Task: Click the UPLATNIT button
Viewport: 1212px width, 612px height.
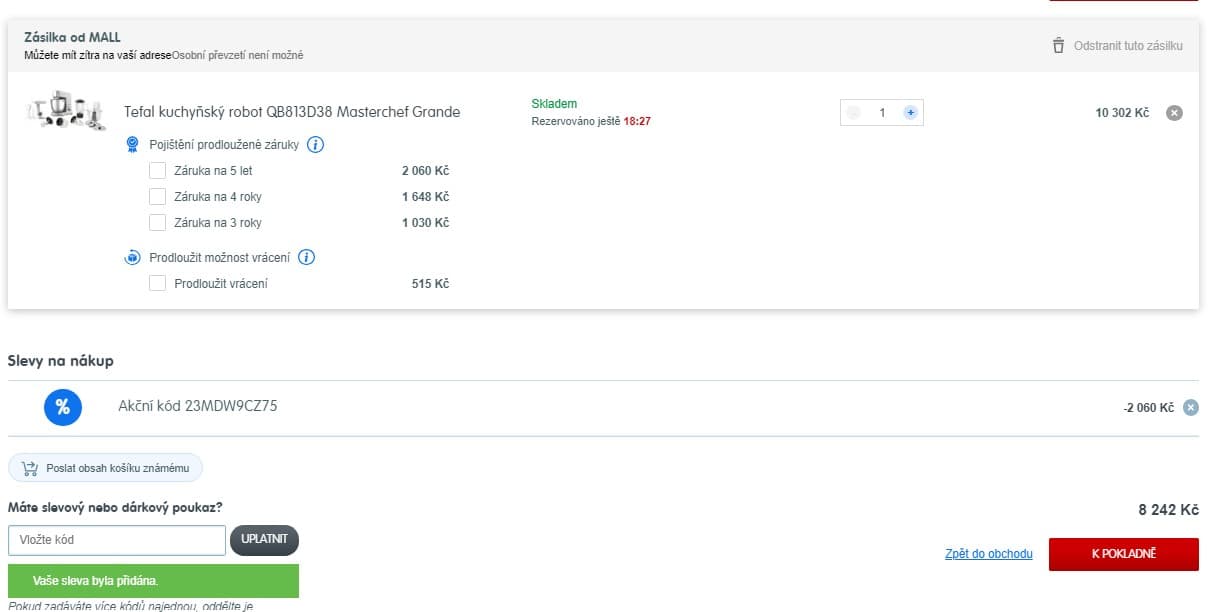Action: 264,540
